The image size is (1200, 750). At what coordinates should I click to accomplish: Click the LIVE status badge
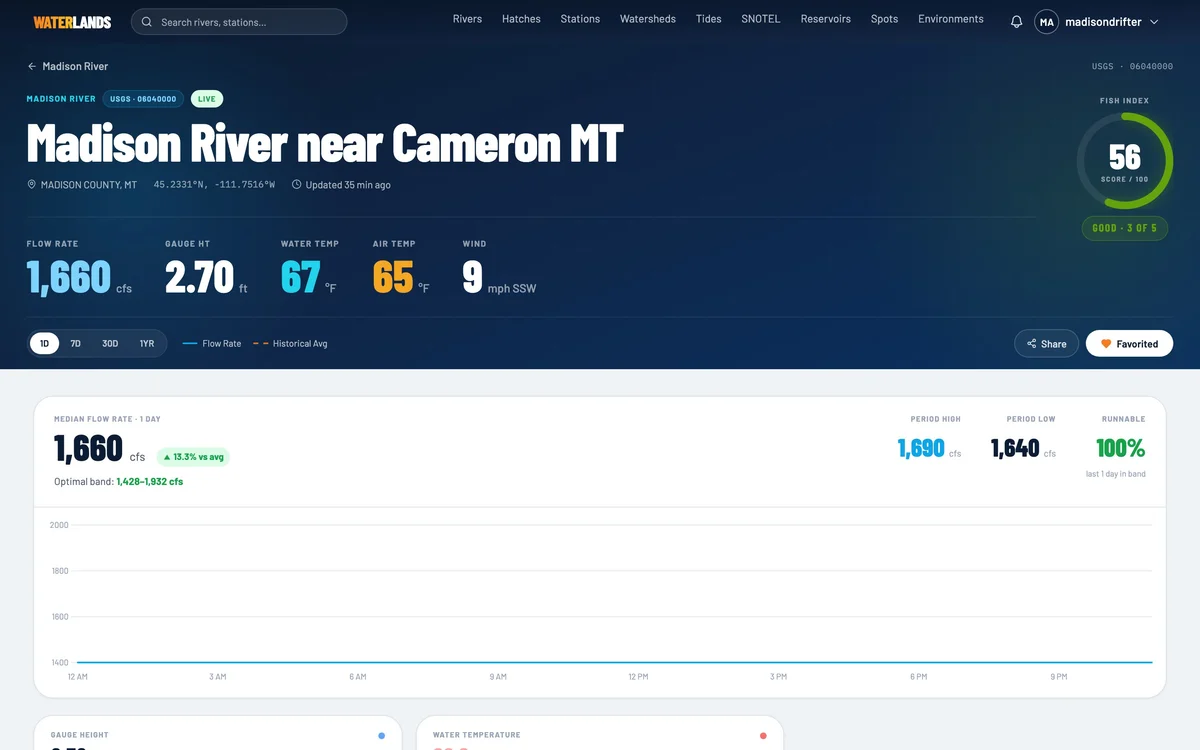pyautogui.click(x=207, y=99)
